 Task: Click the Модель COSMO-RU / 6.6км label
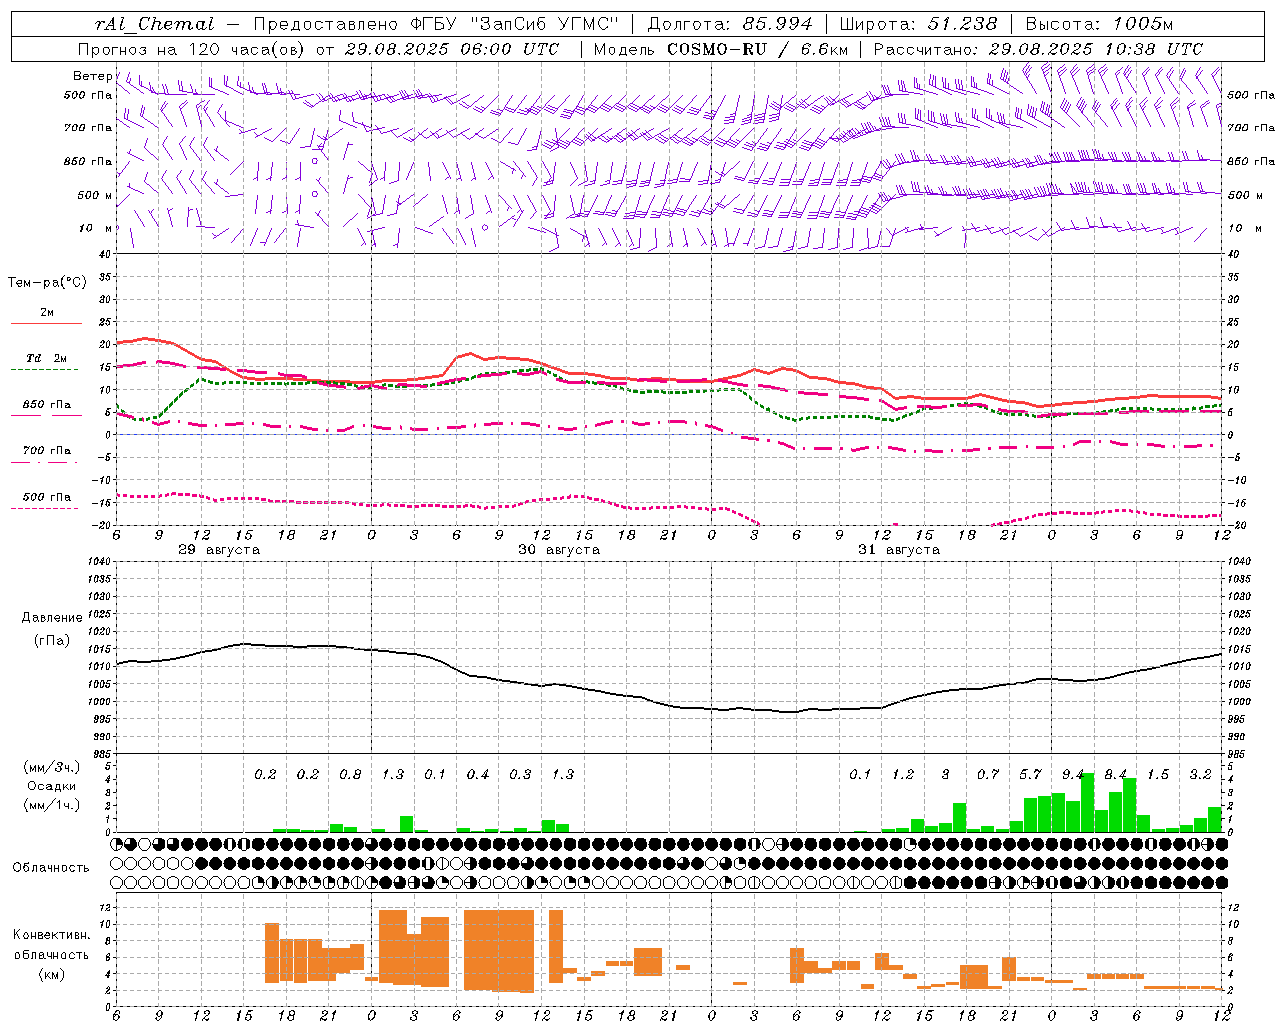tap(721, 49)
